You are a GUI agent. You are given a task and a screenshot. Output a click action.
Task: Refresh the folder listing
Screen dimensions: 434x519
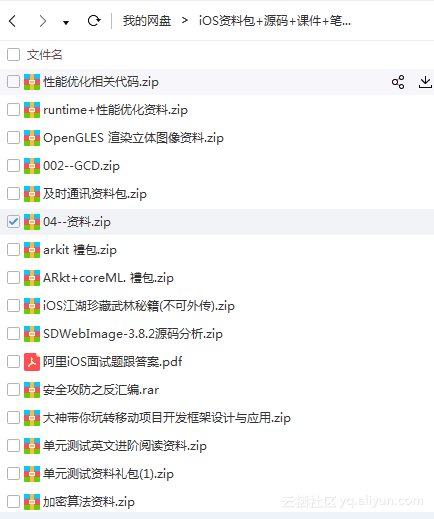94,21
